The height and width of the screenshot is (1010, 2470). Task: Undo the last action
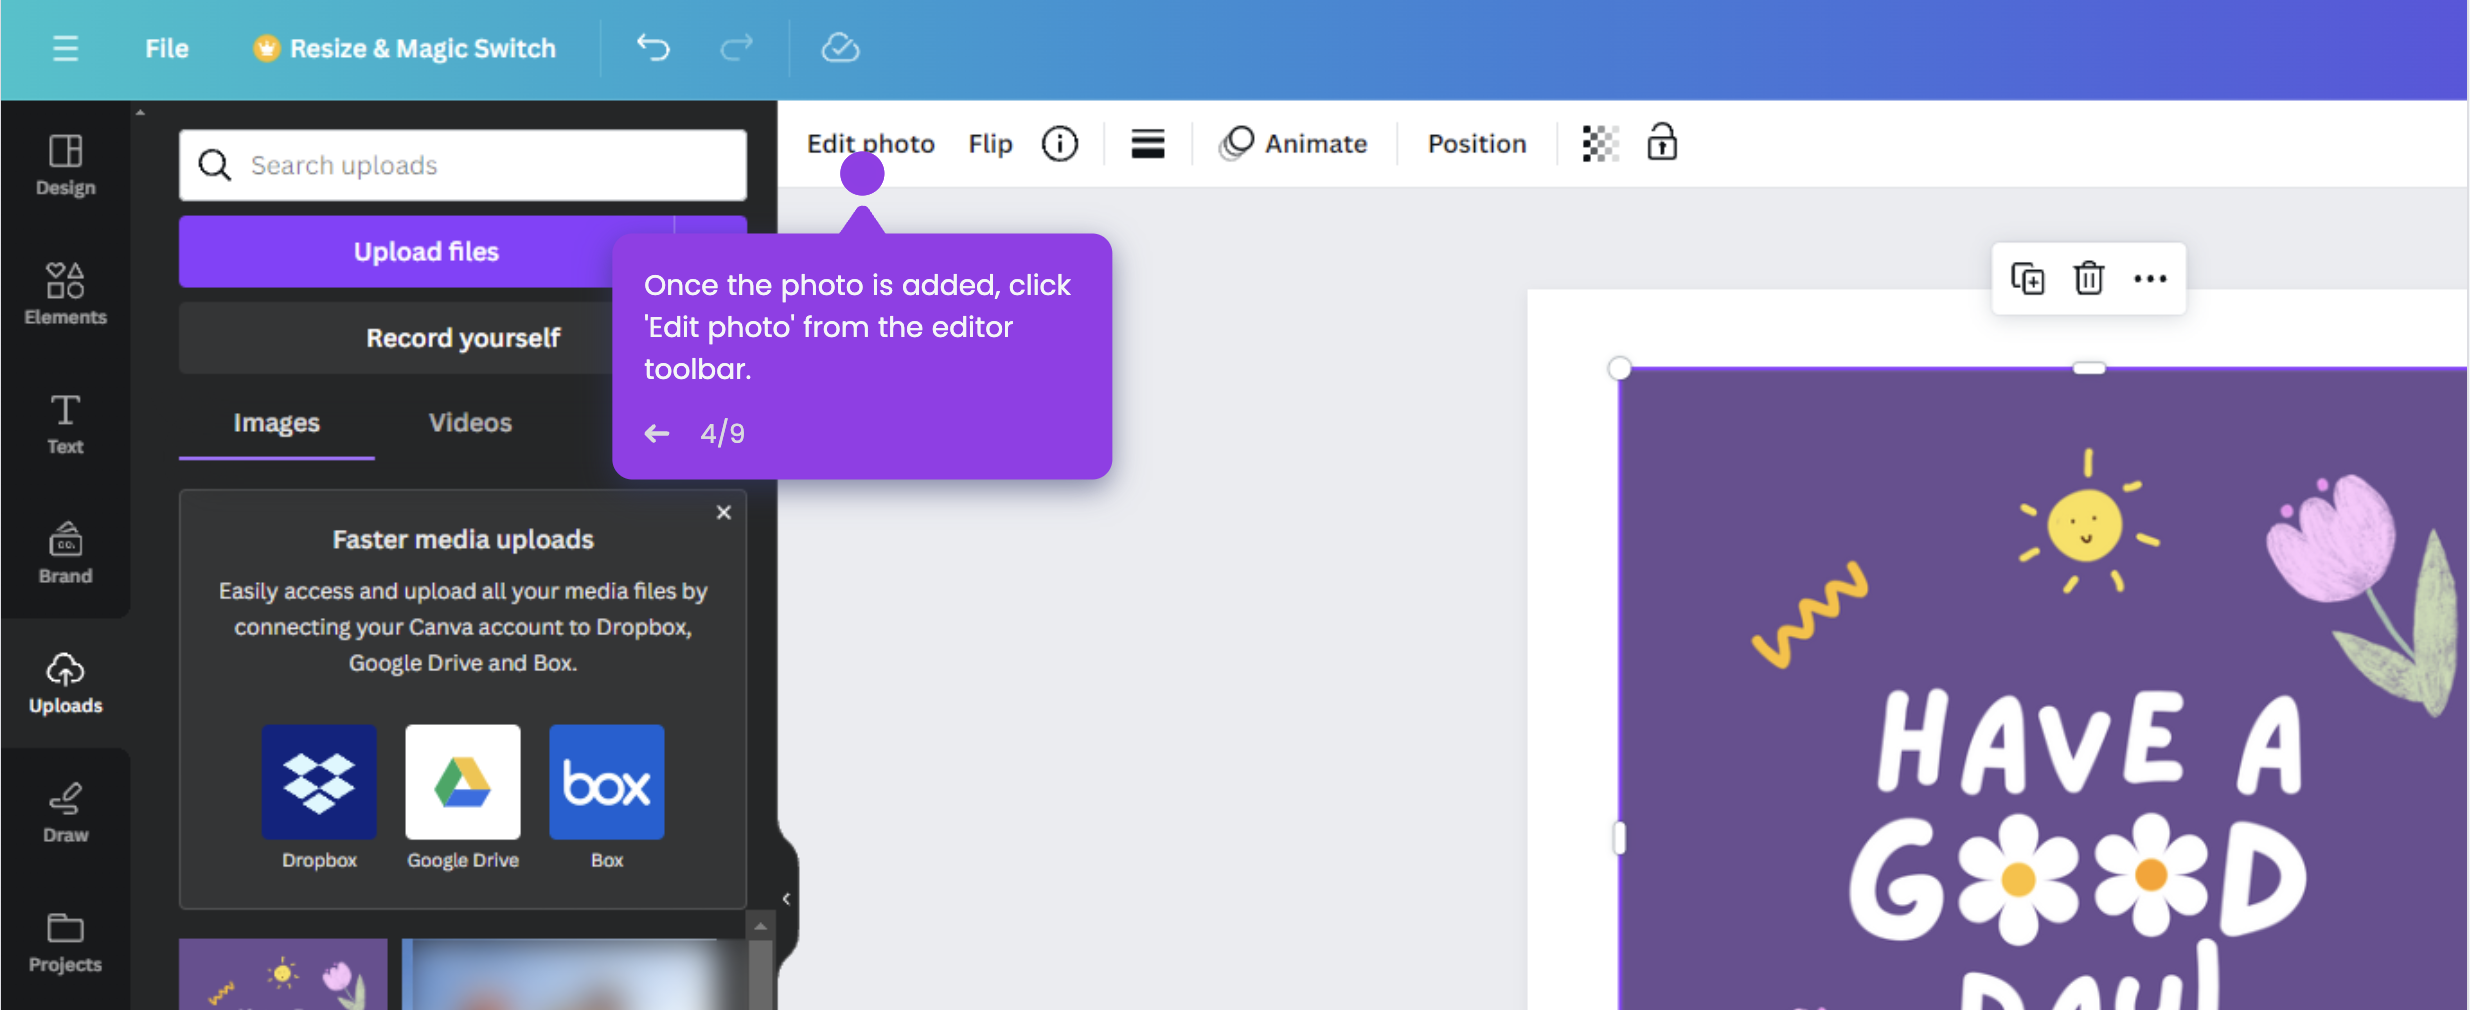click(x=652, y=47)
